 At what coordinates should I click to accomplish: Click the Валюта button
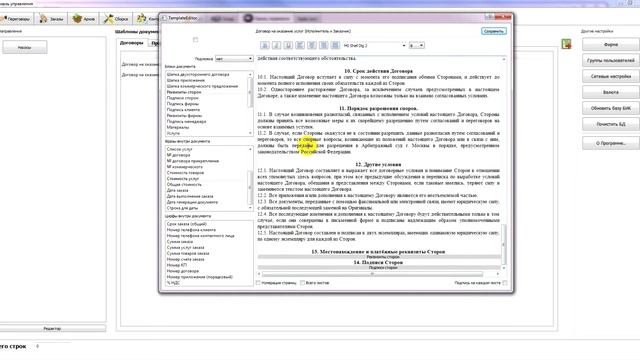click(611, 92)
